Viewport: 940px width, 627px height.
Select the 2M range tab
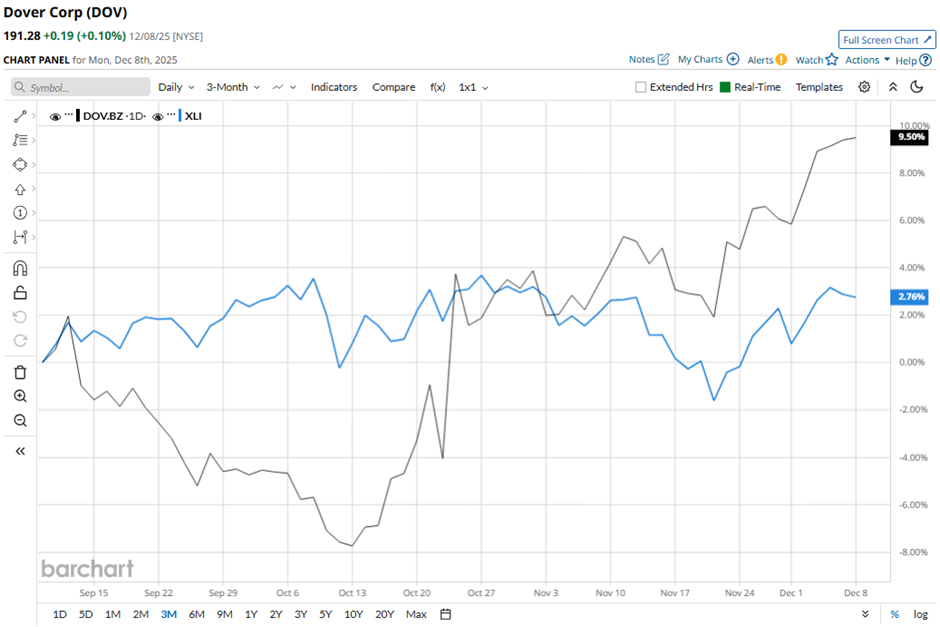(141, 614)
